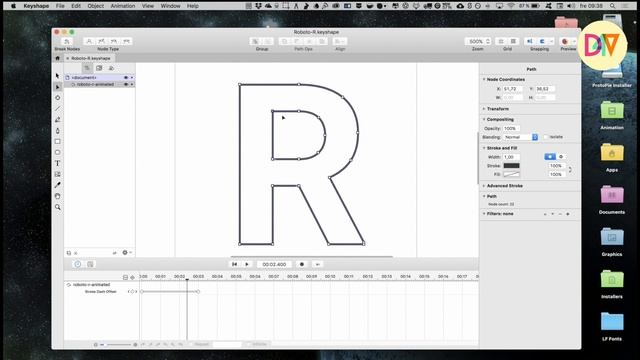Select the Ellipse tool
Image resolution: width=640 pixels, height=360 pixels.
tap(58, 152)
